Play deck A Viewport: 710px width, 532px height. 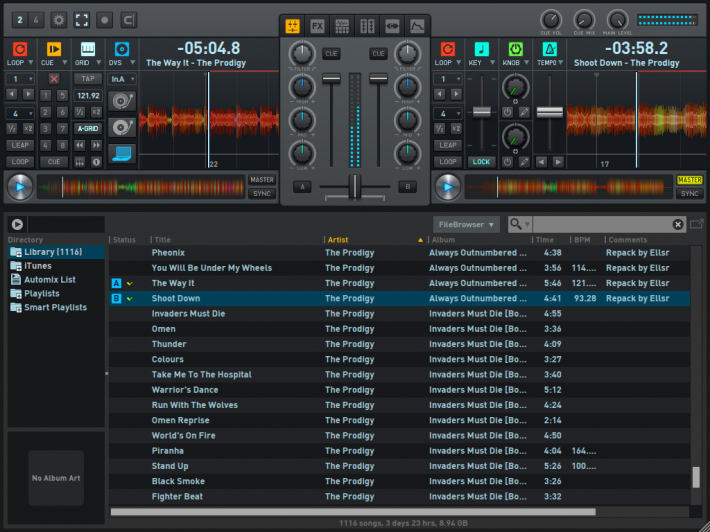20,187
